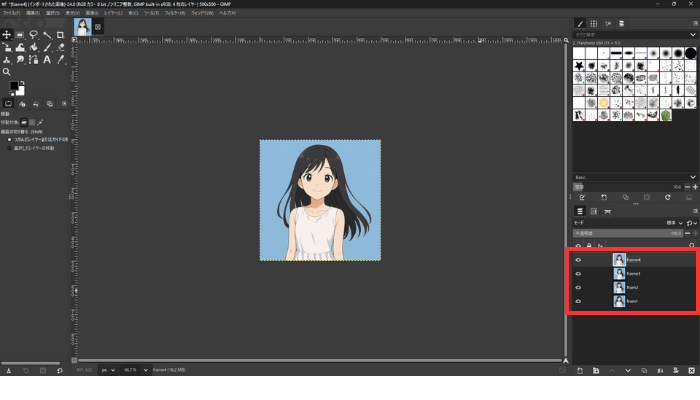
Task: Open the レイヤー(L) menu
Action: tap(113, 13)
